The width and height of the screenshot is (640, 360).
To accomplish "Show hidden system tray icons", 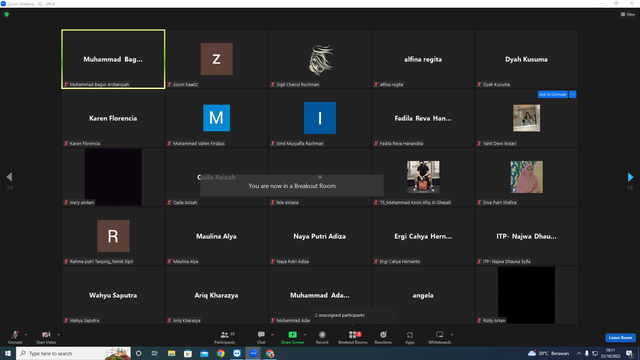I will pos(579,353).
